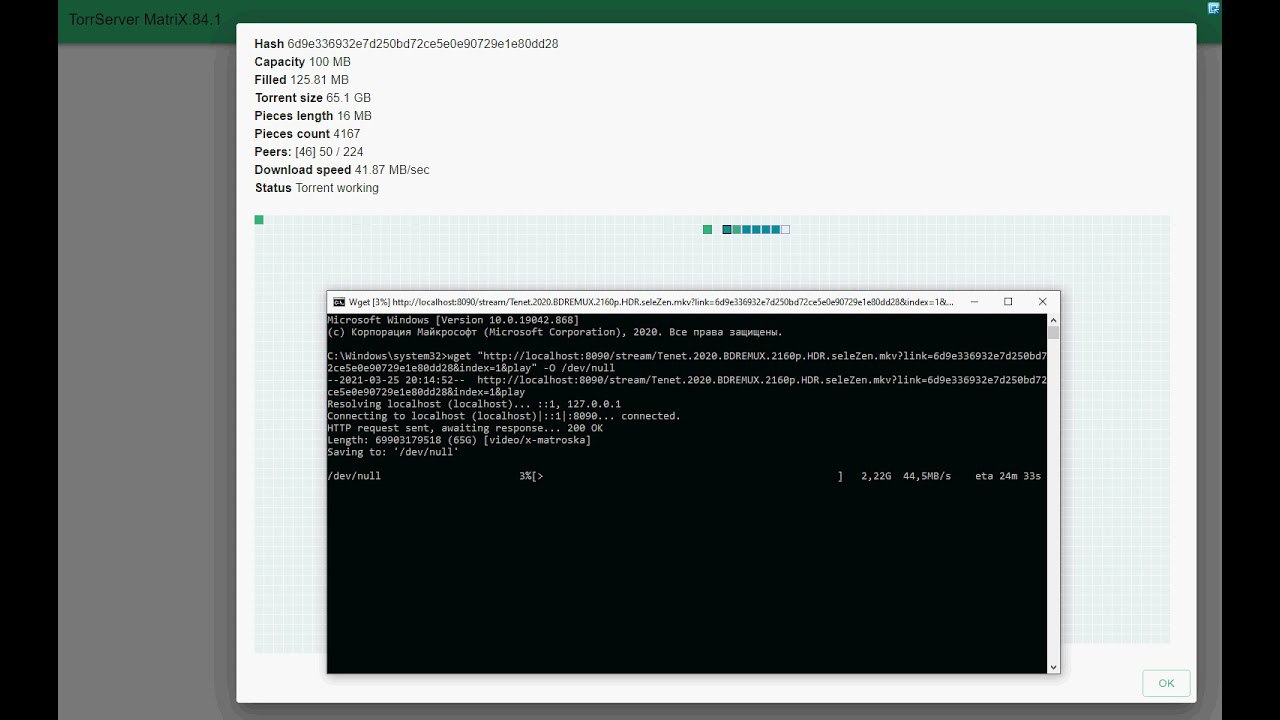Click the Capacity 100 MB line
This screenshot has width=1280, height=720.
303,62
